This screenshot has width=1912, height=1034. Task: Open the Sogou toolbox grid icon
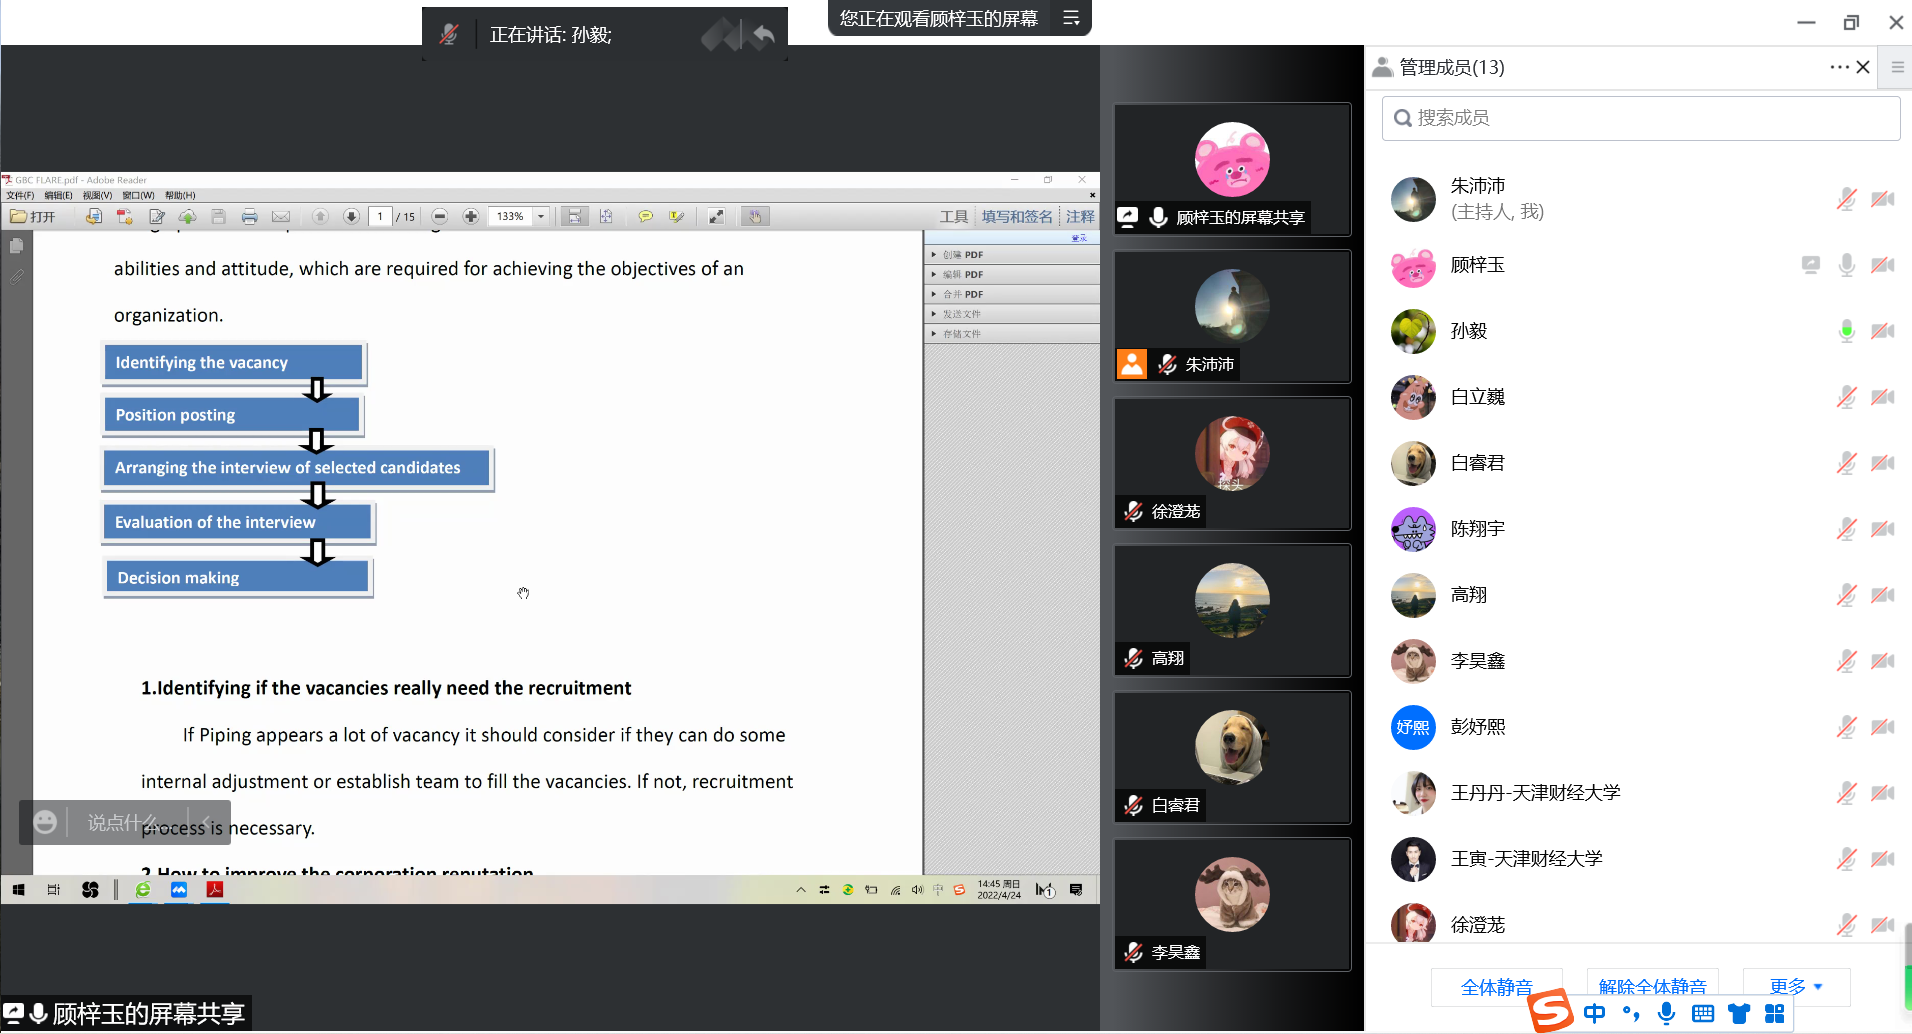click(1775, 1014)
